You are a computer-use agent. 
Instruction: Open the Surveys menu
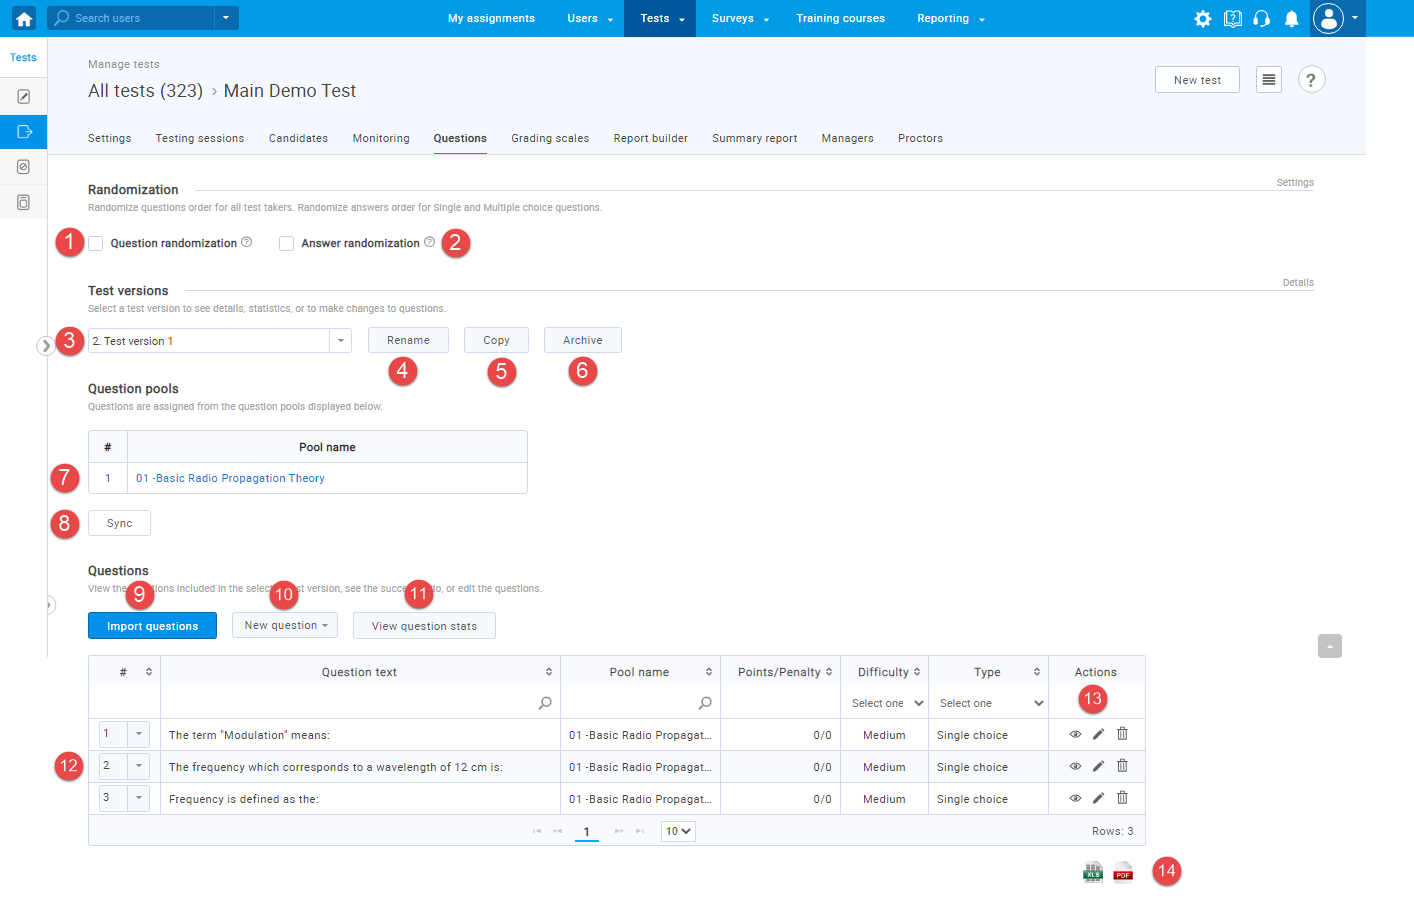[740, 18]
